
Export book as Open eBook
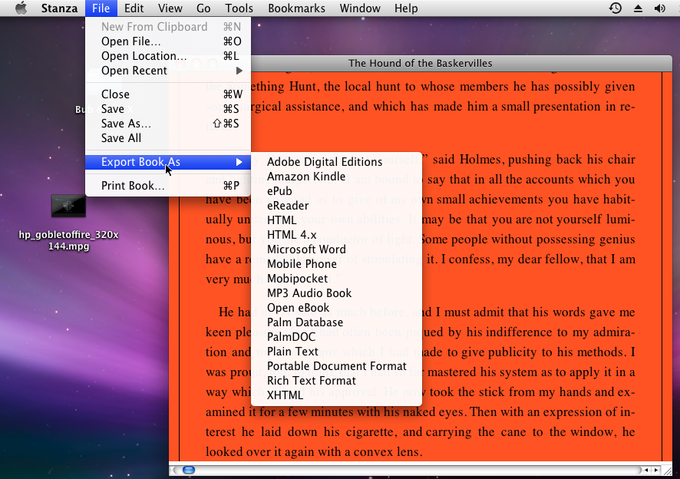(x=337, y=308)
